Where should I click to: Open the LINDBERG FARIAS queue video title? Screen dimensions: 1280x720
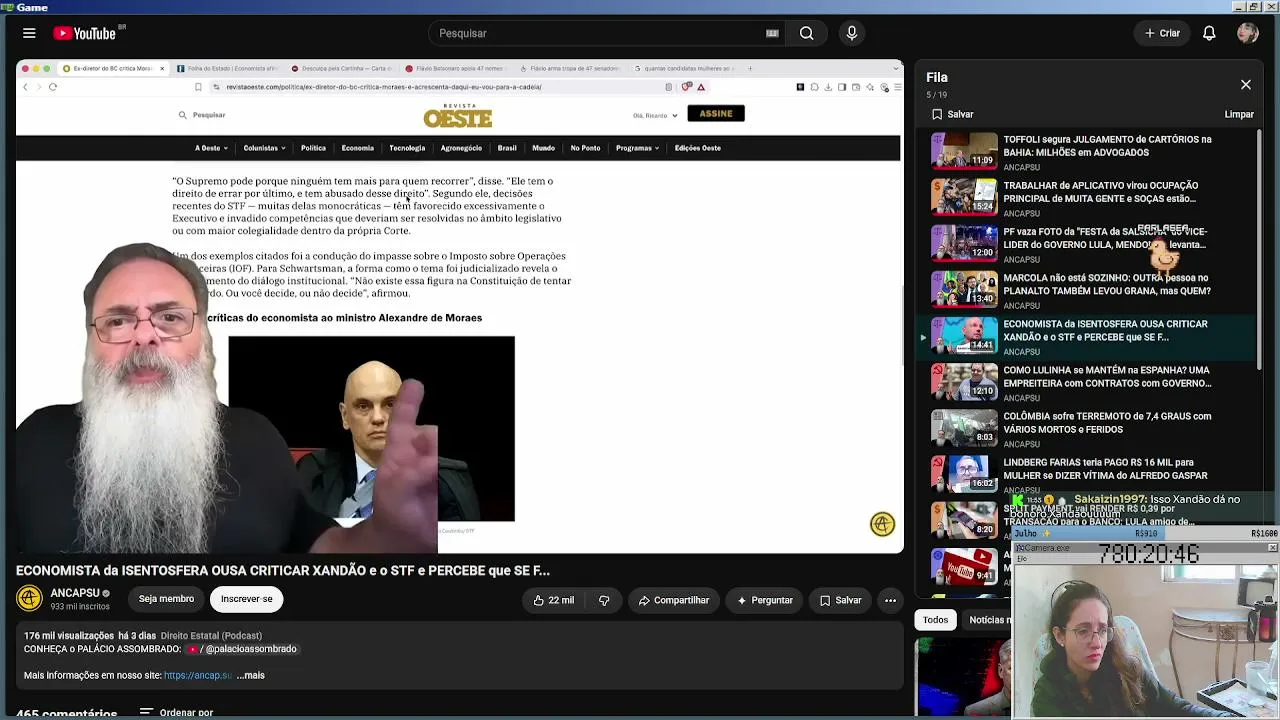click(x=1105, y=468)
